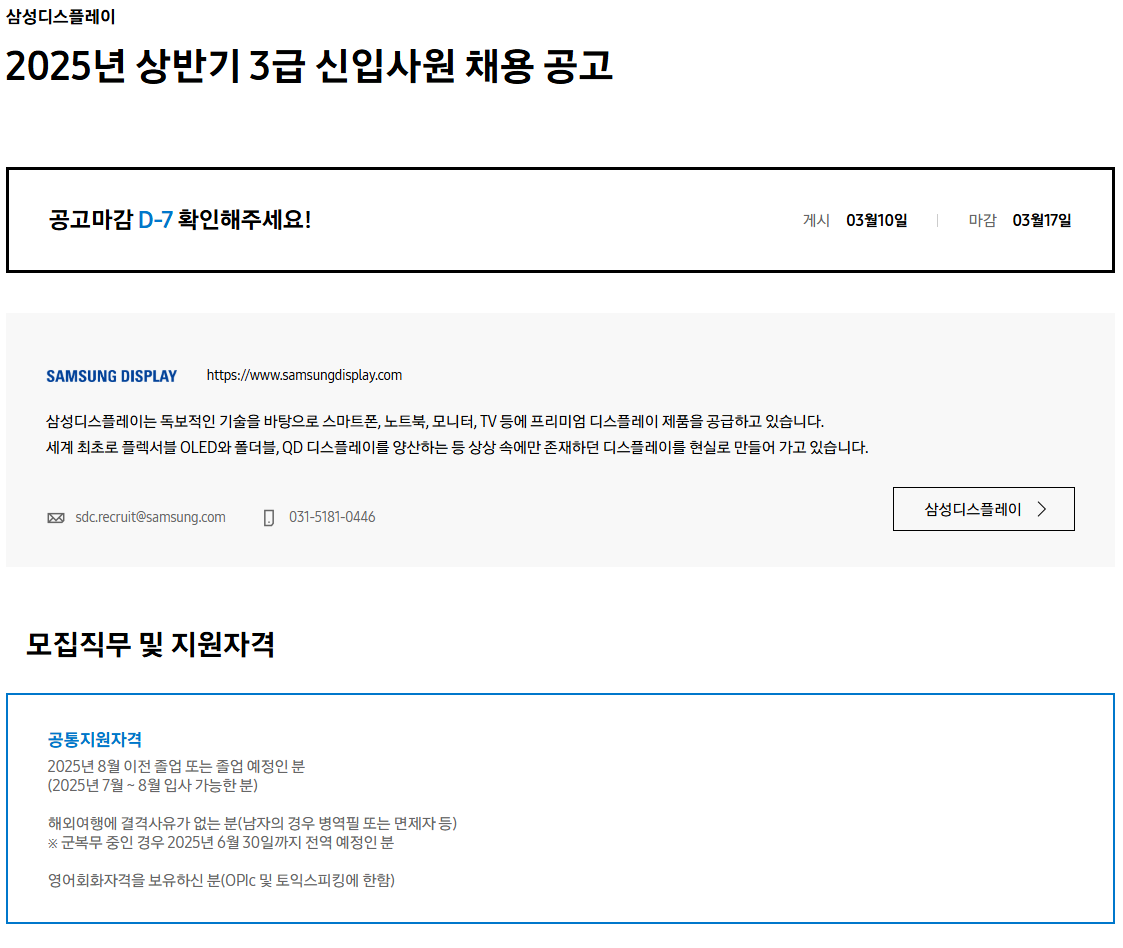This screenshot has width=1123, height=948.
Task: Click the 2025년 상반기 3급 신입사원 채용 공고 title
Action: tap(309, 66)
